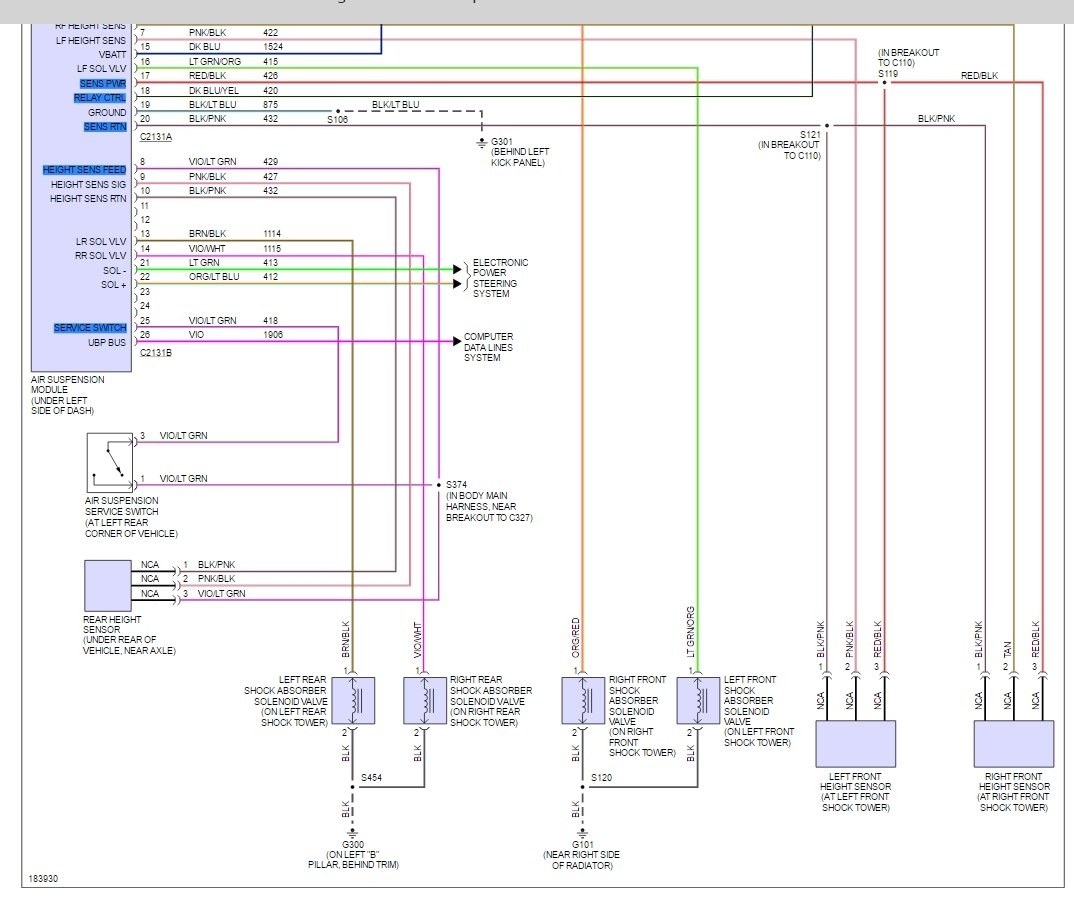
Task: Click the G301 ground symbol
Action: 482,143
